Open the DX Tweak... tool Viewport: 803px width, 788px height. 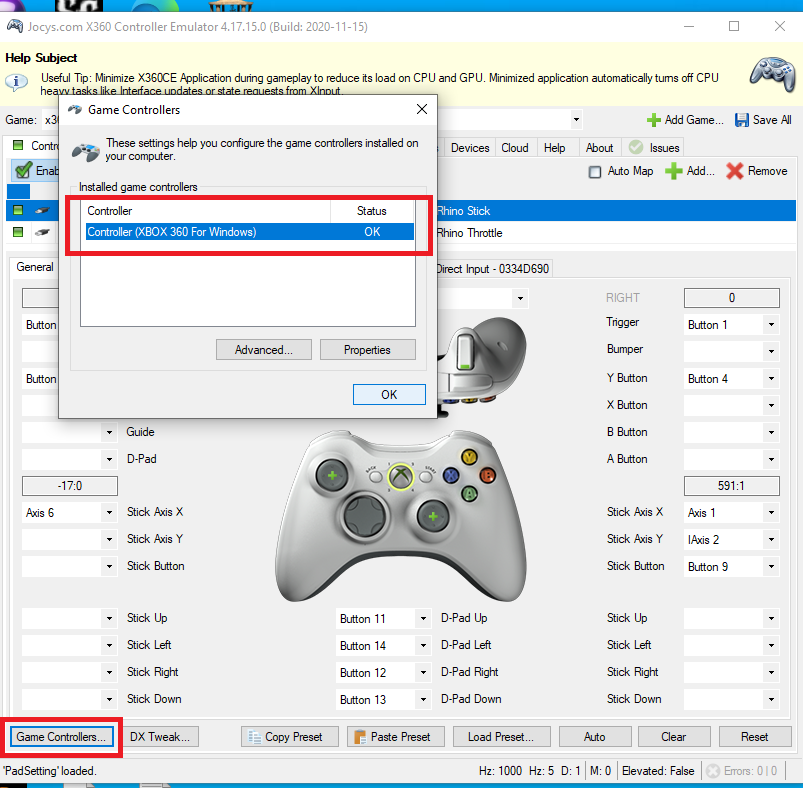[x=159, y=737]
